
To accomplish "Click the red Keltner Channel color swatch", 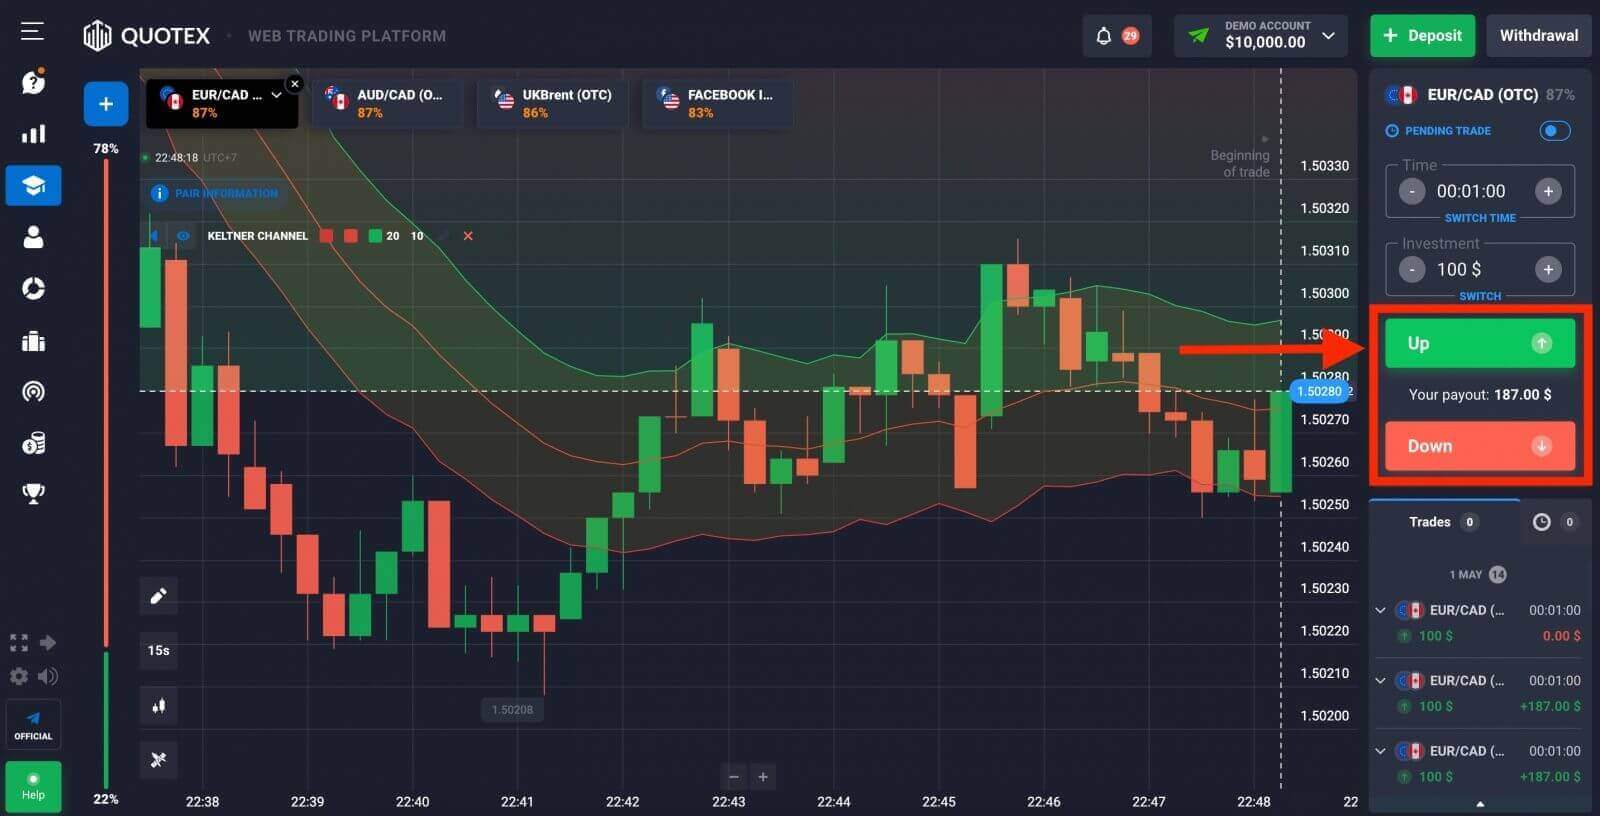I will tap(326, 236).
